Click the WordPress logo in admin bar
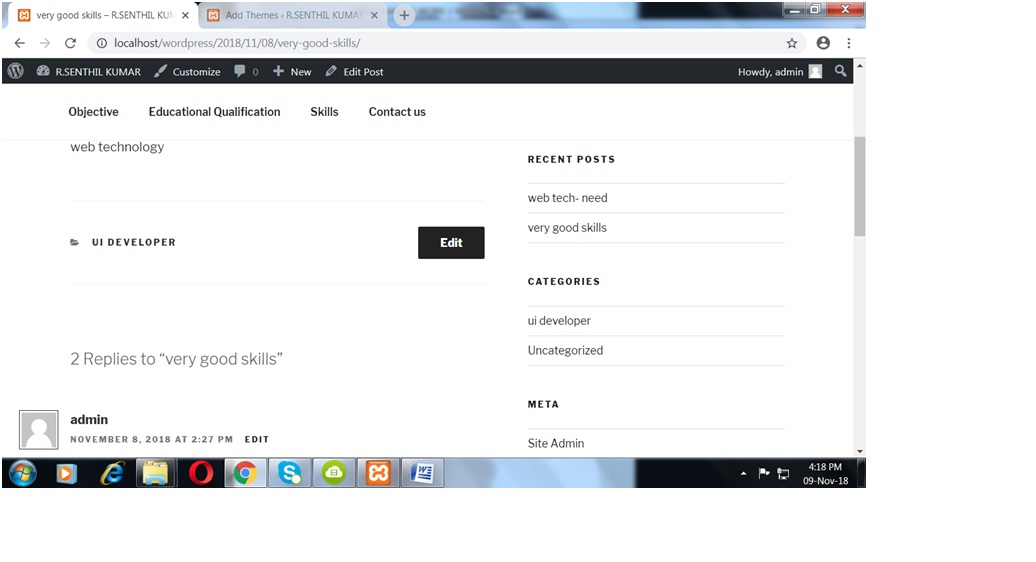This screenshot has width=1036, height=562. point(16,71)
